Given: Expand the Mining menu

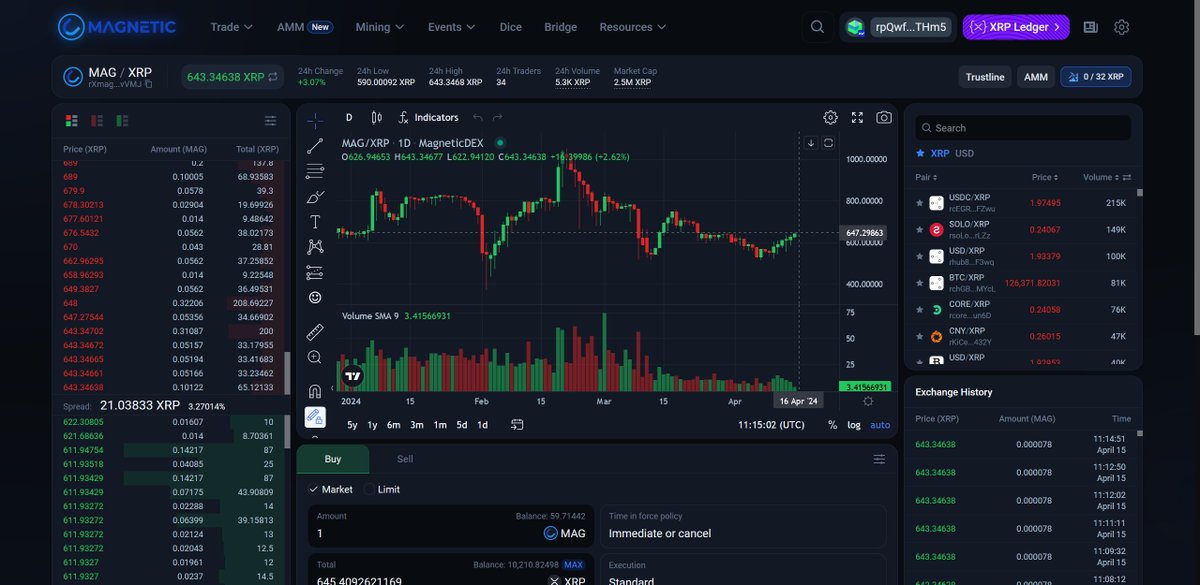Looking at the screenshot, I should point(379,27).
